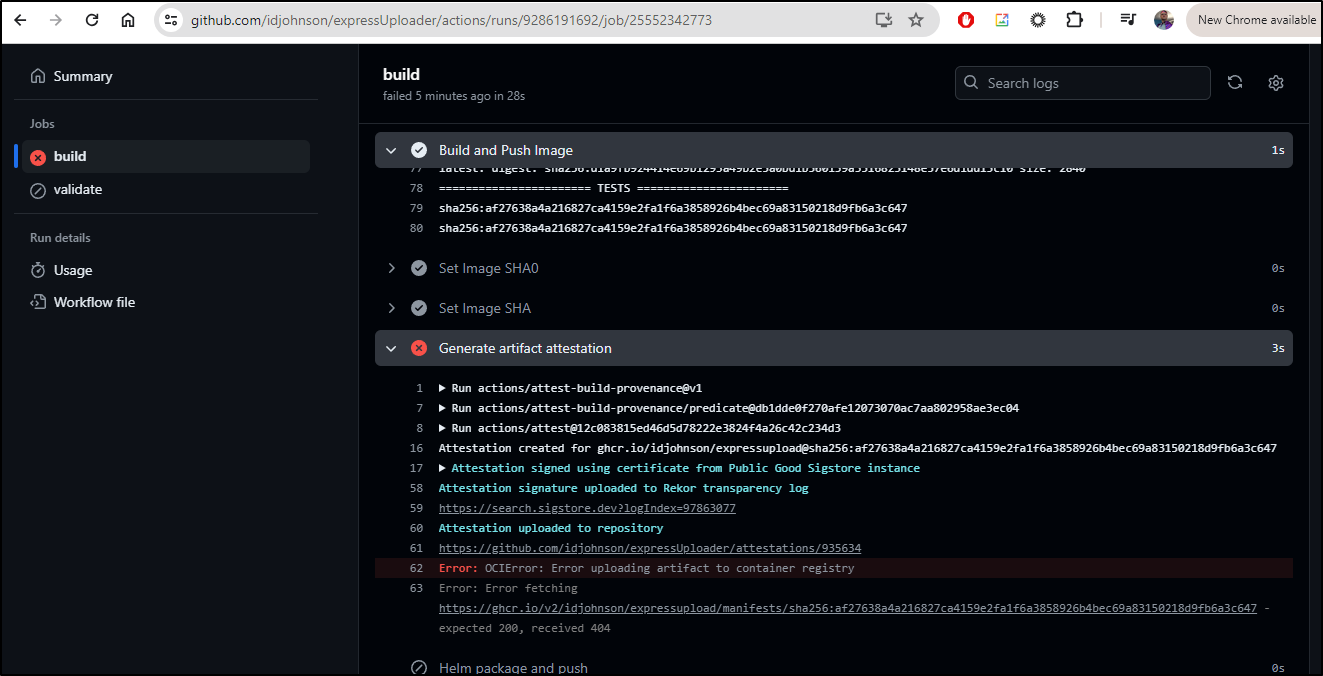Open the Extensions puzzle piece menu
1323x676 pixels.
1074,20
